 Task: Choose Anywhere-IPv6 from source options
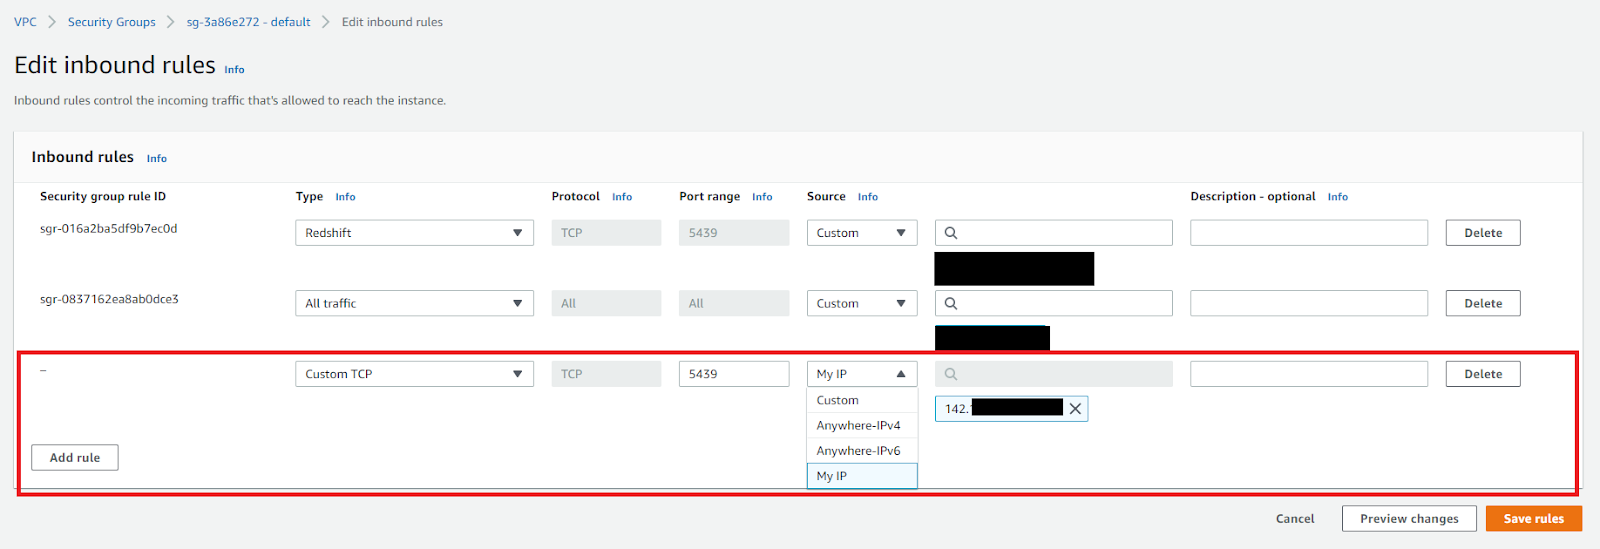tap(858, 451)
